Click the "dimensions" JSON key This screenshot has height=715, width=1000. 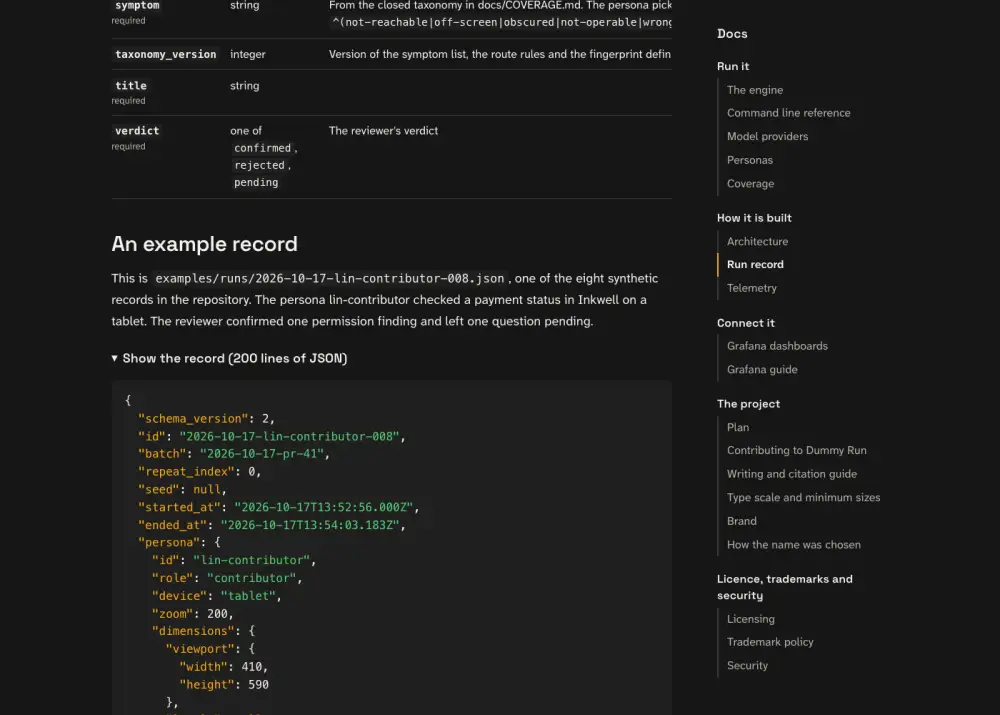click(x=193, y=631)
